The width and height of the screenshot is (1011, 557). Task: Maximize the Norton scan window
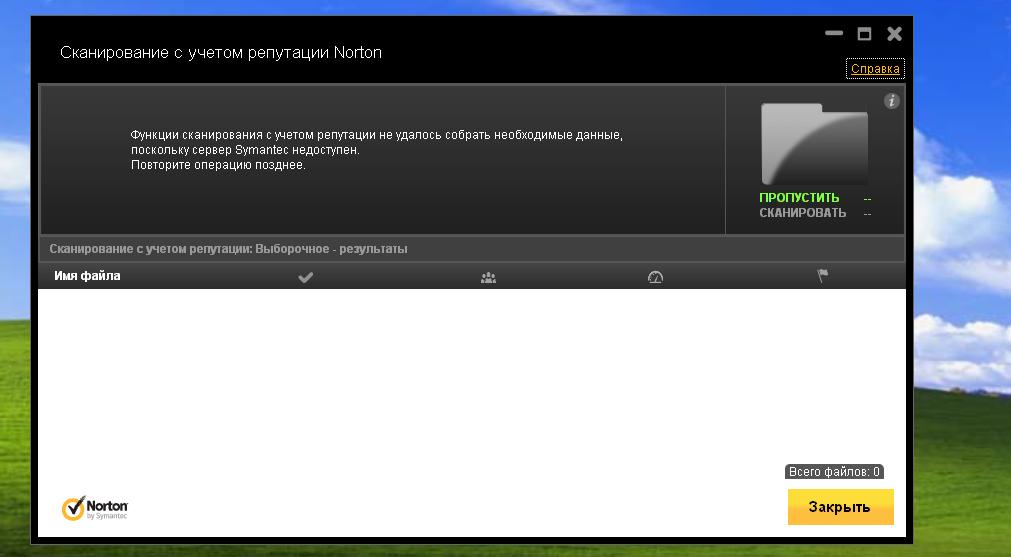tap(865, 34)
